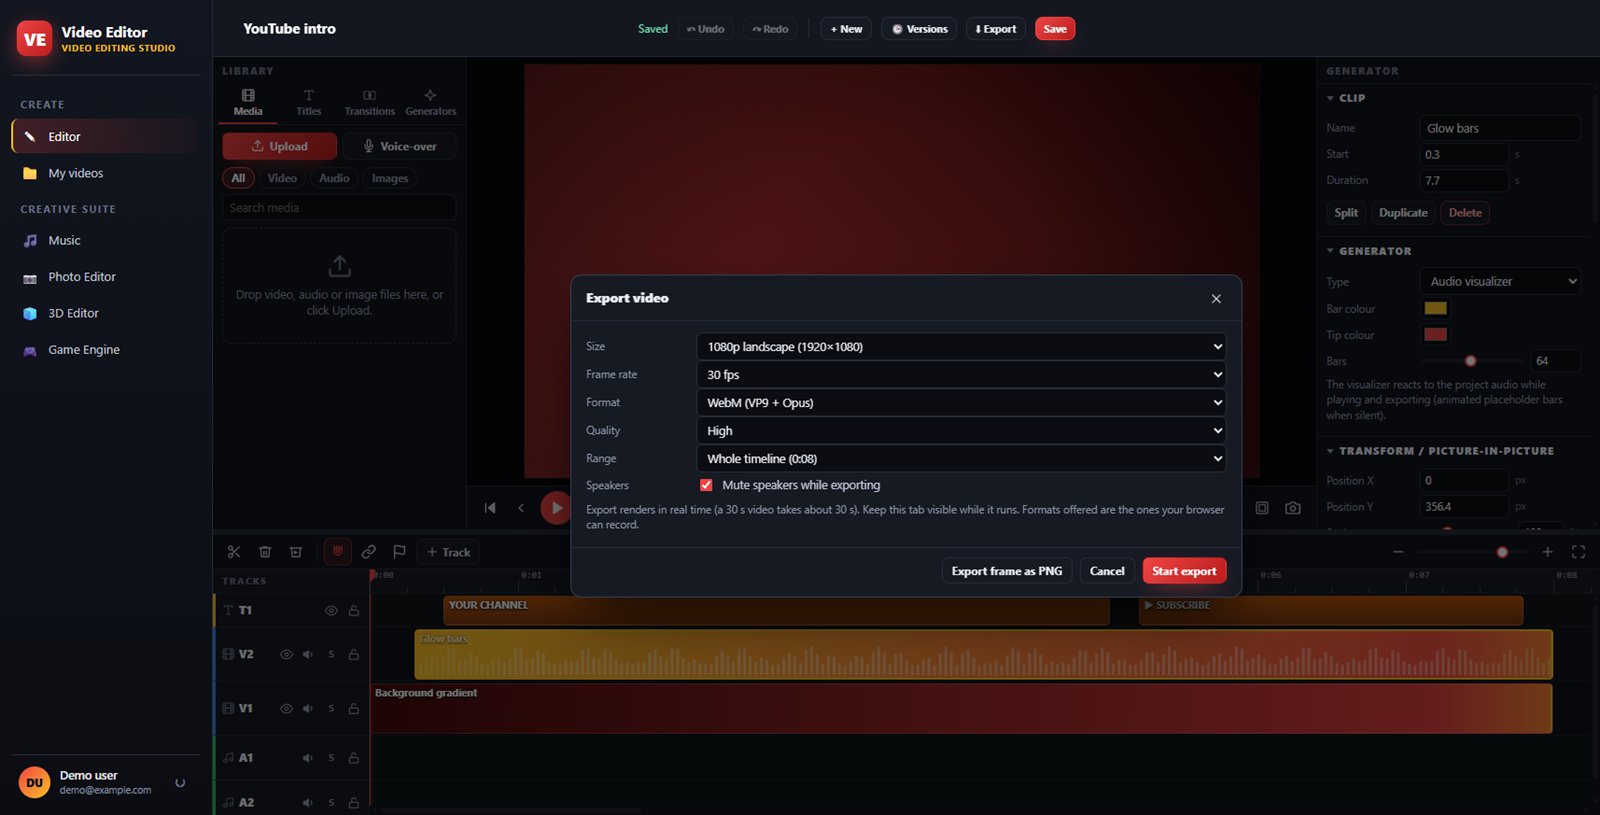The image size is (1600, 815).
Task: Close the Export video dialog
Action: click(x=1216, y=298)
